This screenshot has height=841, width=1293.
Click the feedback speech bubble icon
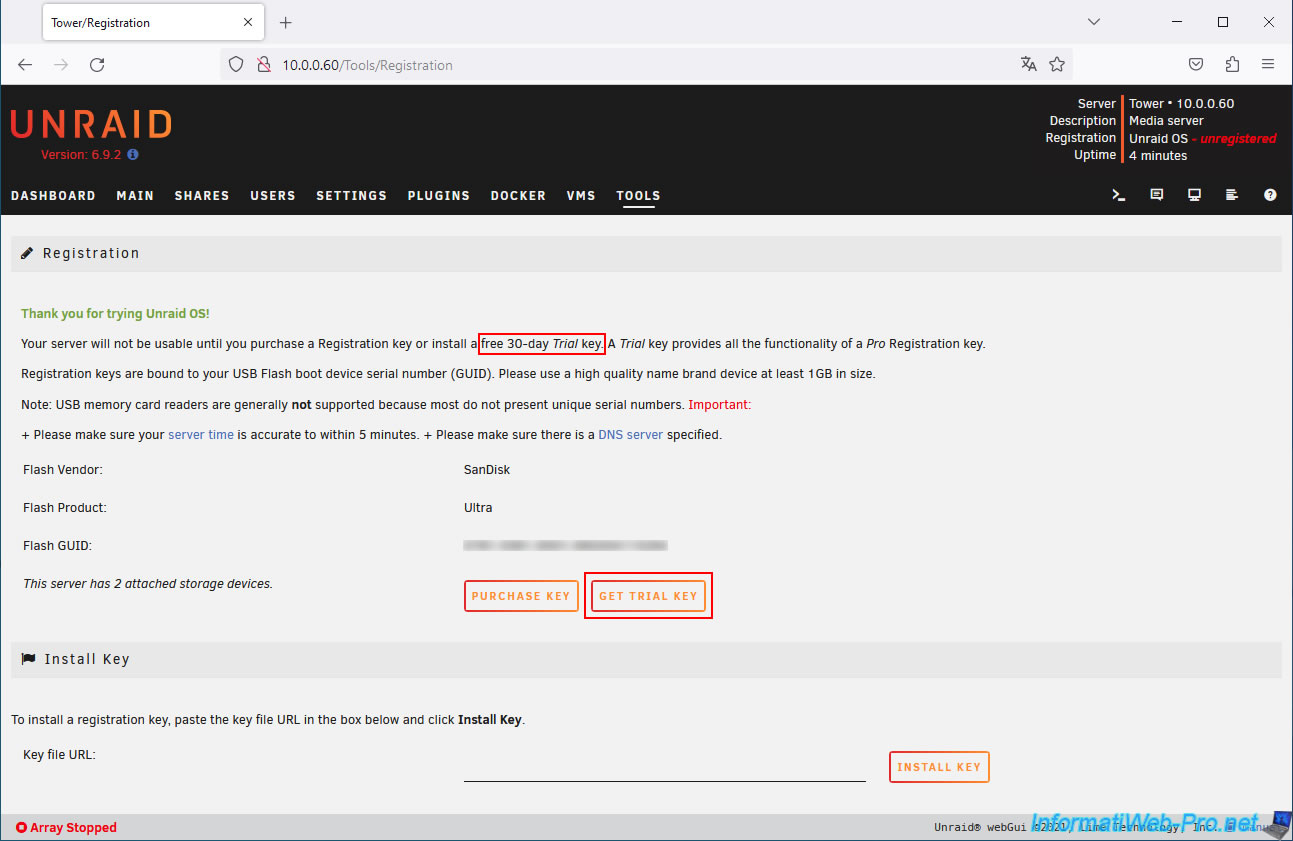click(1157, 195)
